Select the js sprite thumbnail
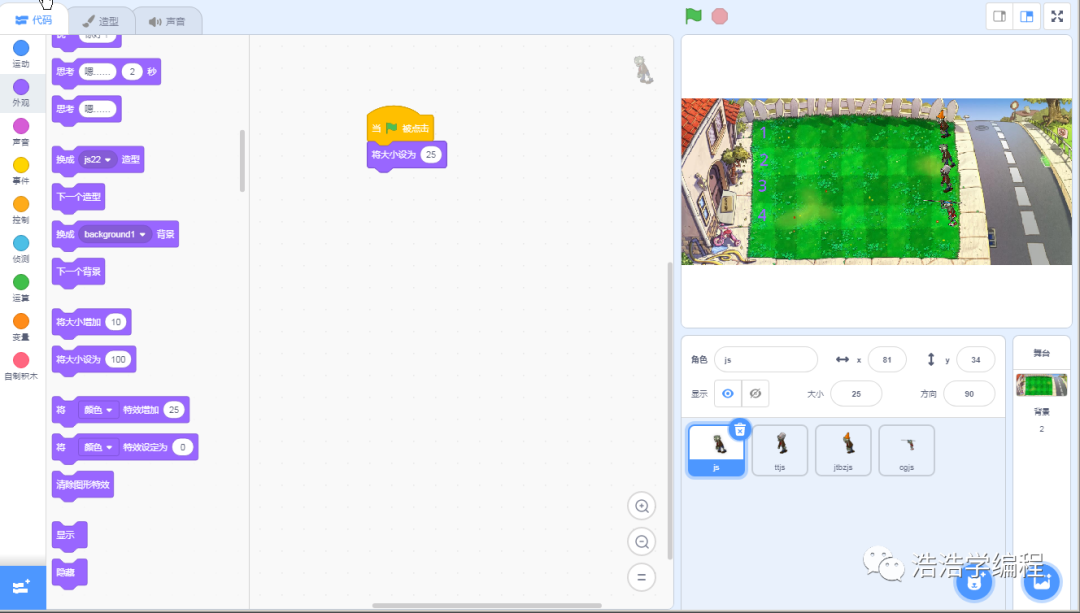Image resolution: width=1080 pixels, height=613 pixels. (x=716, y=449)
